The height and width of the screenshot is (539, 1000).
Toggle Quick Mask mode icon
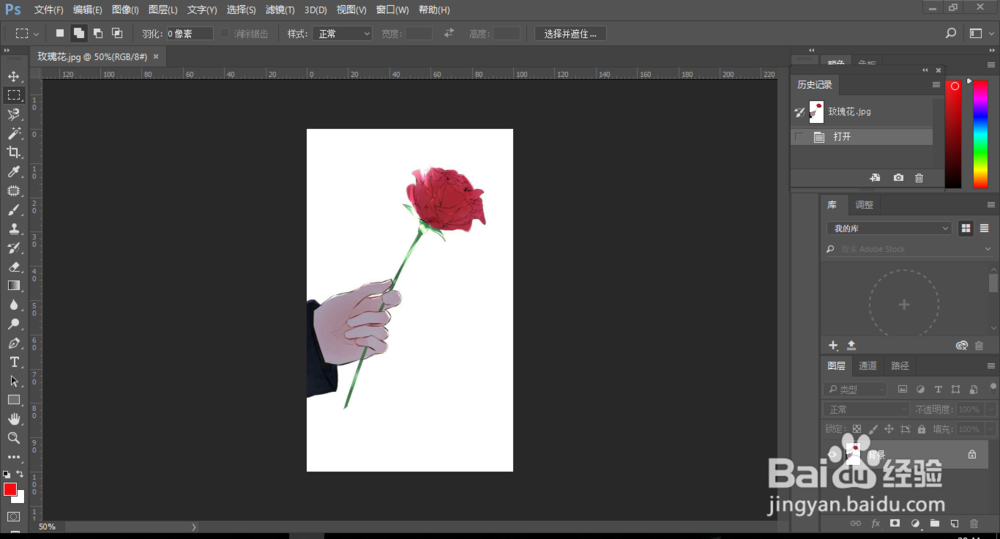click(x=13, y=516)
